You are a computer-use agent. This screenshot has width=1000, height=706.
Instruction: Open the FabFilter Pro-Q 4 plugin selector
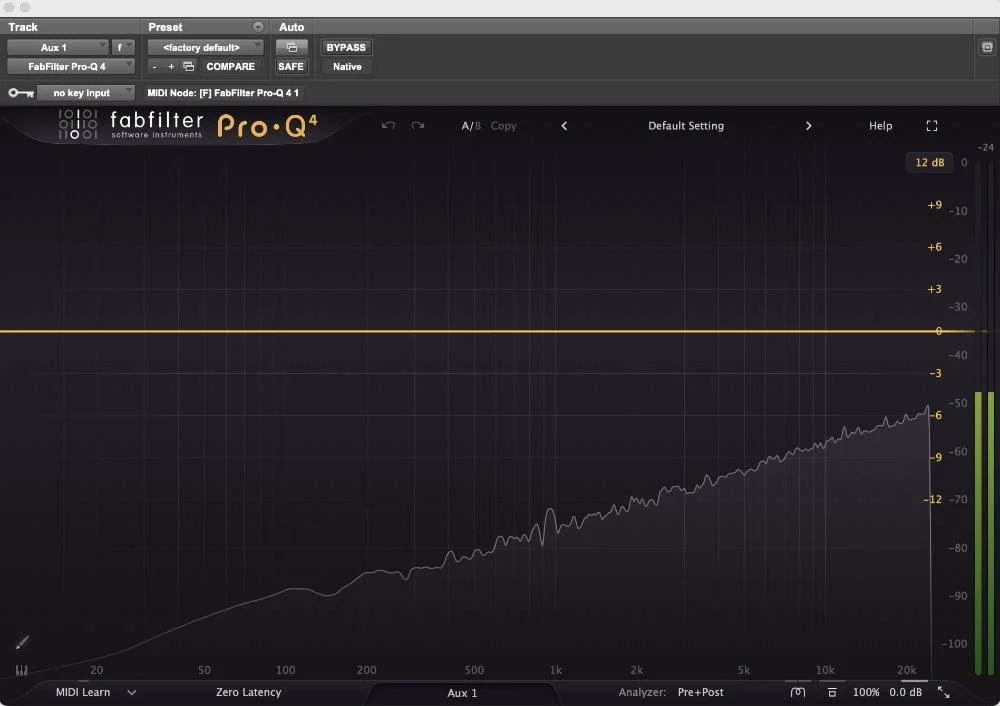(71, 66)
